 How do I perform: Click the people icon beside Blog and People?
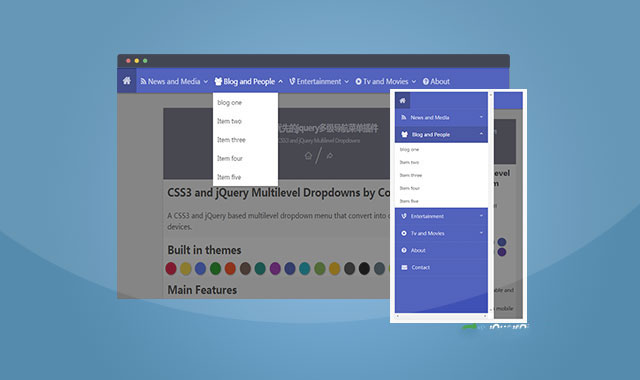[x=218, y=82]
